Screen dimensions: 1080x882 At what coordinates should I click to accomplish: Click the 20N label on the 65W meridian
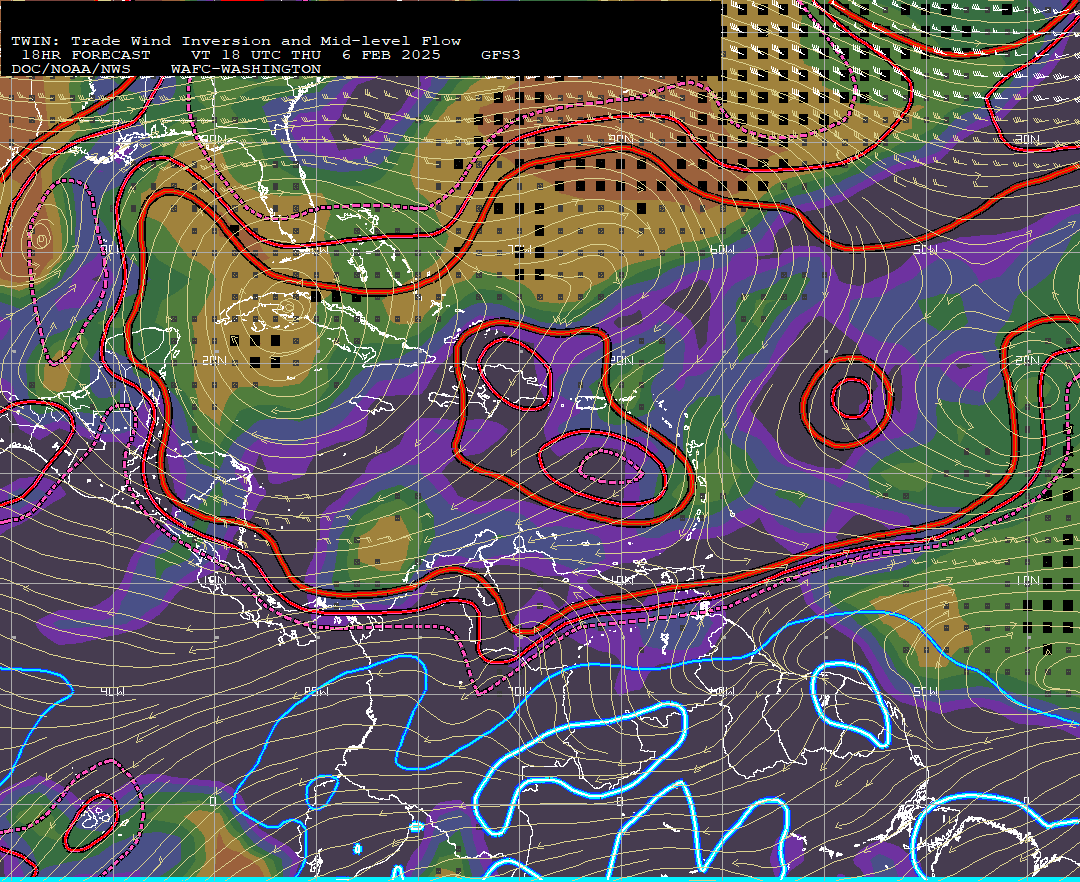(621, 360)
